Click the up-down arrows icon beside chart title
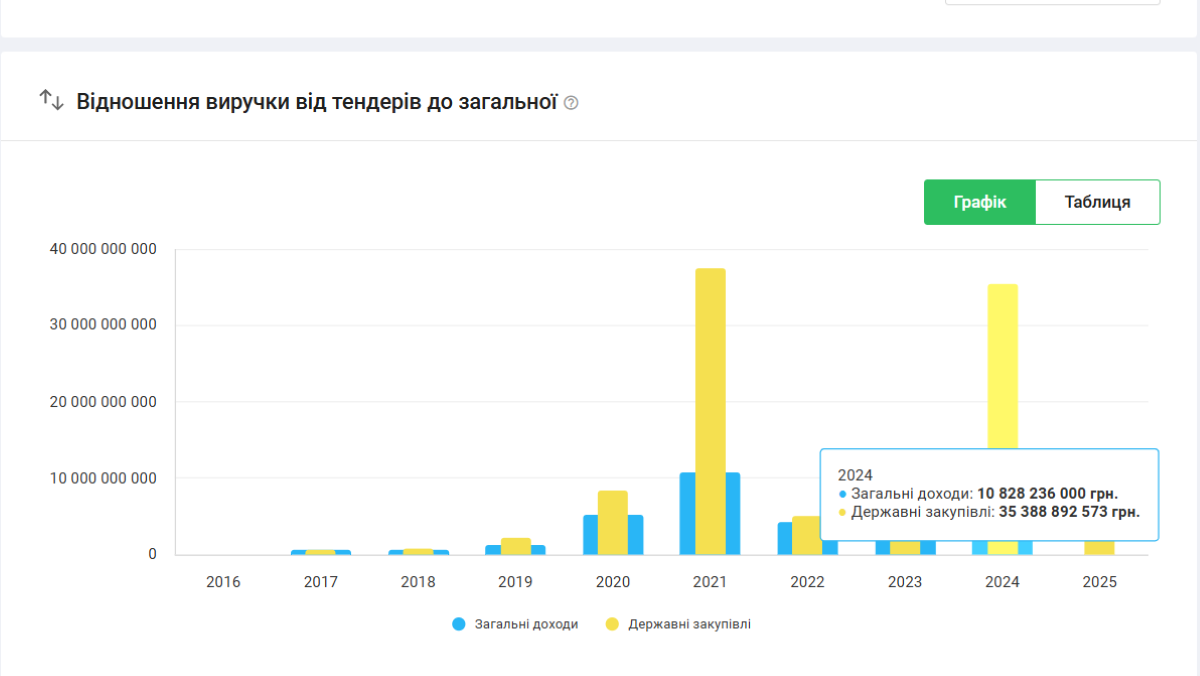1200x676 pixels. [51, 101]
